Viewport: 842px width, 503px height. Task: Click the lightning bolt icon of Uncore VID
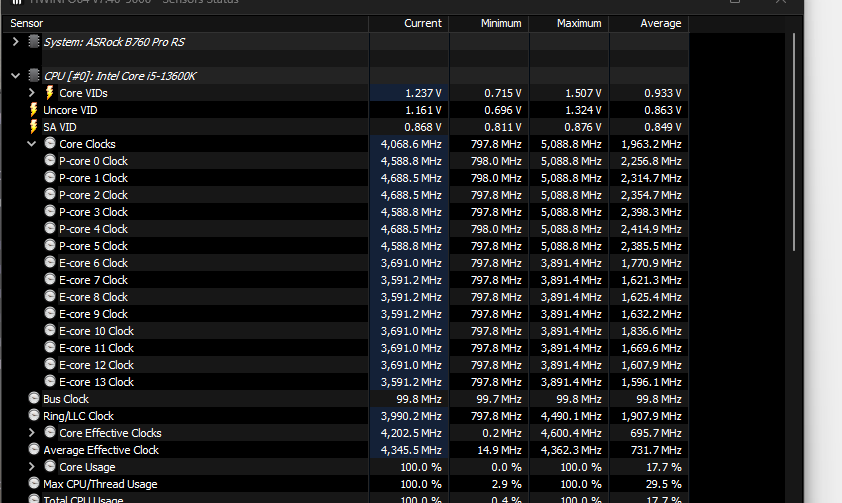[33, 110]
